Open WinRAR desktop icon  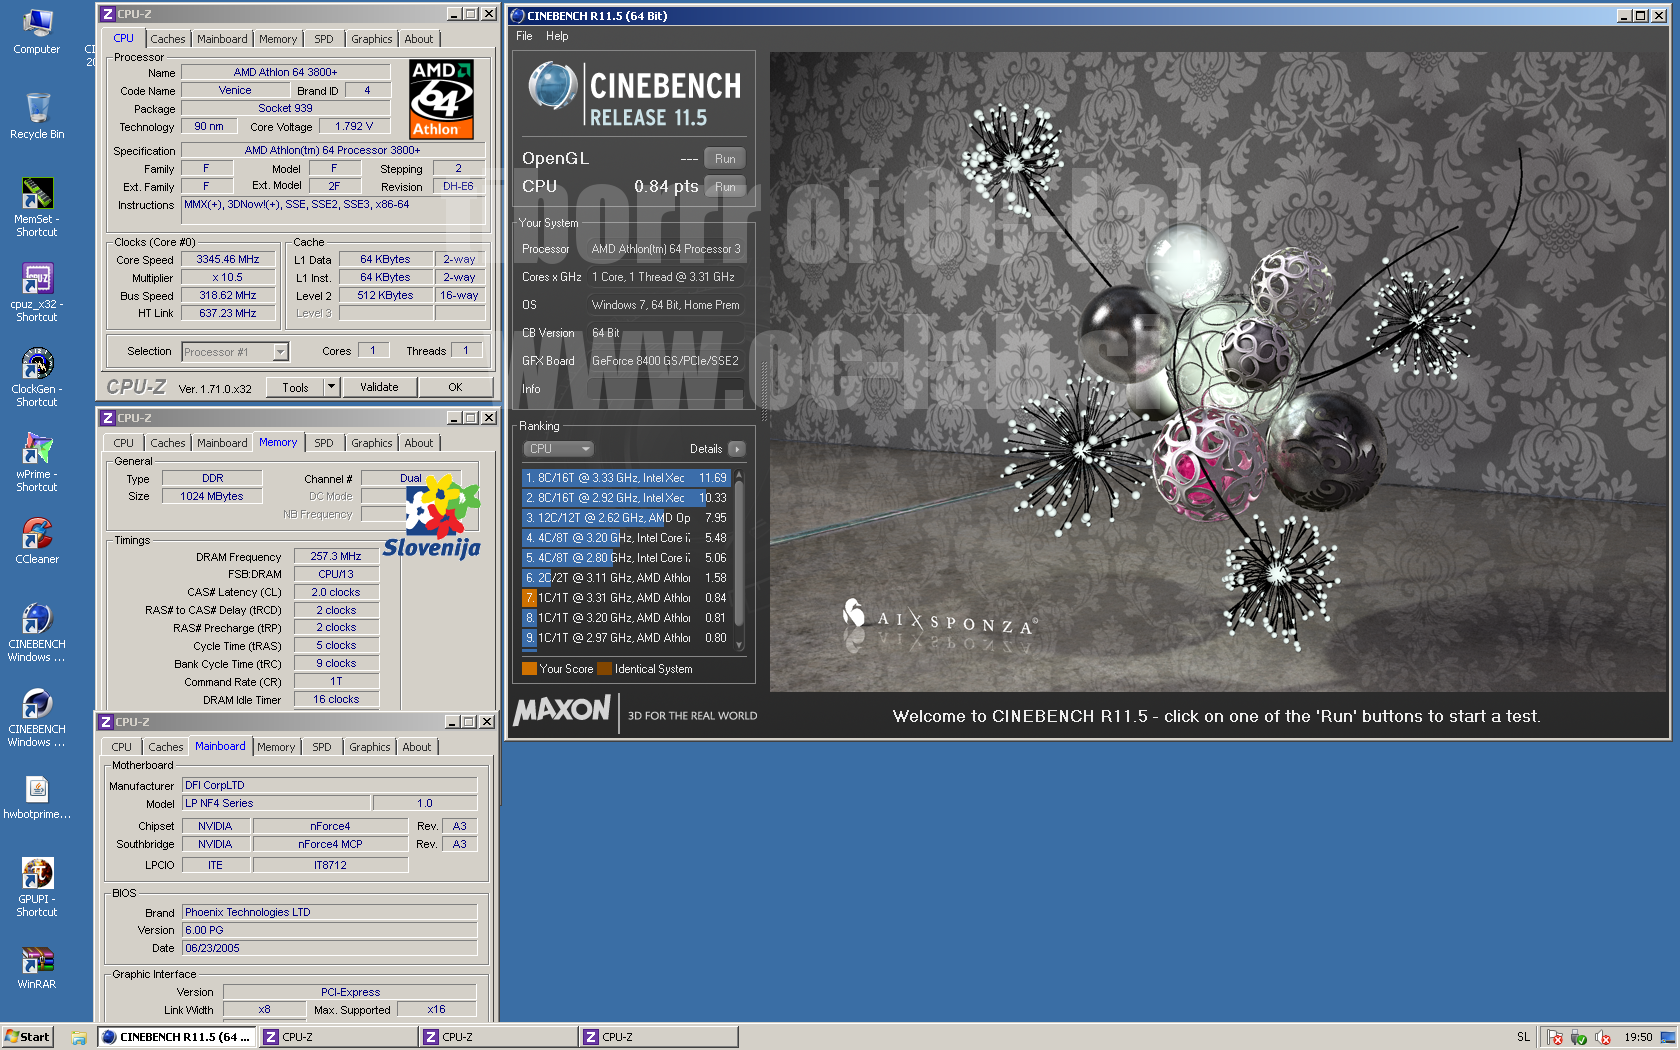[x=37, y=968]
